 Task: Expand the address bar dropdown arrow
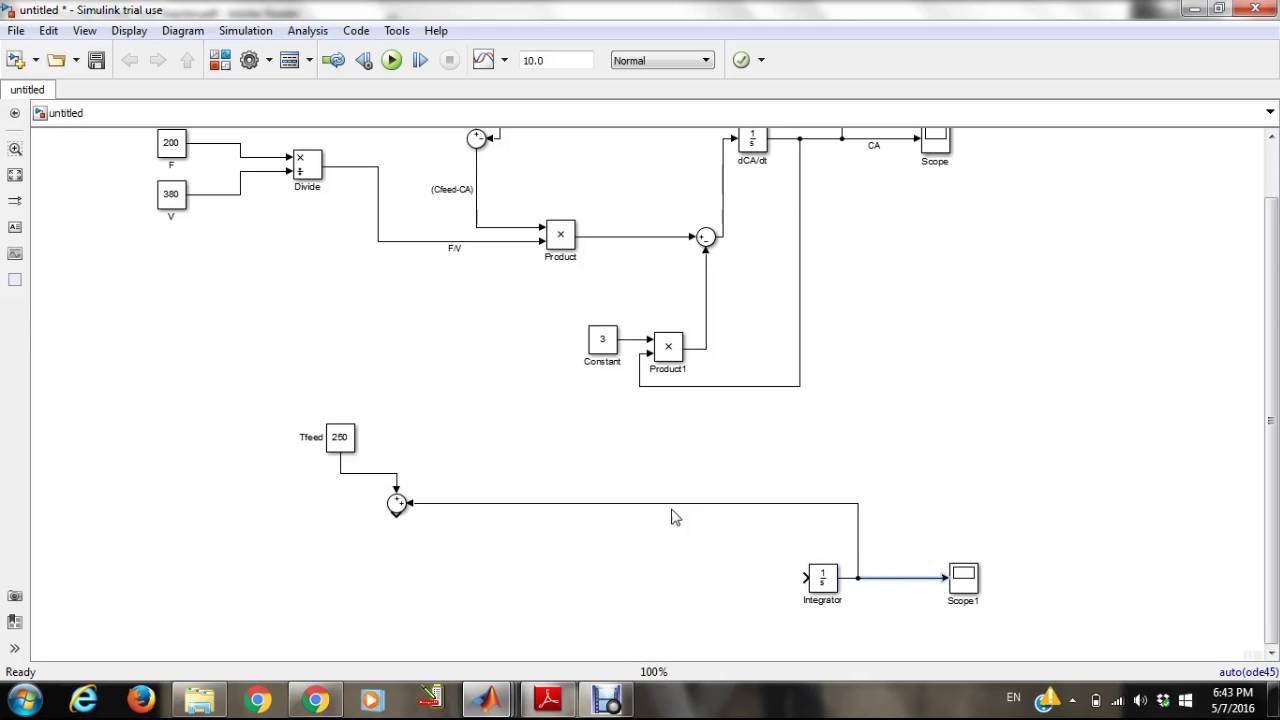tap(1270, 112)
